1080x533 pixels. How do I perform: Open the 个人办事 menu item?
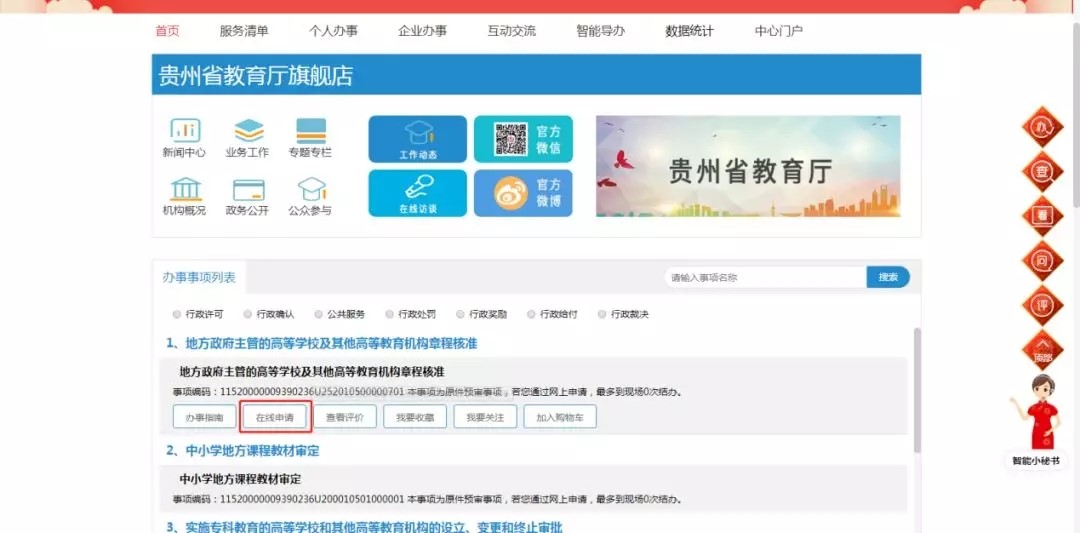(x=333, y=31)
